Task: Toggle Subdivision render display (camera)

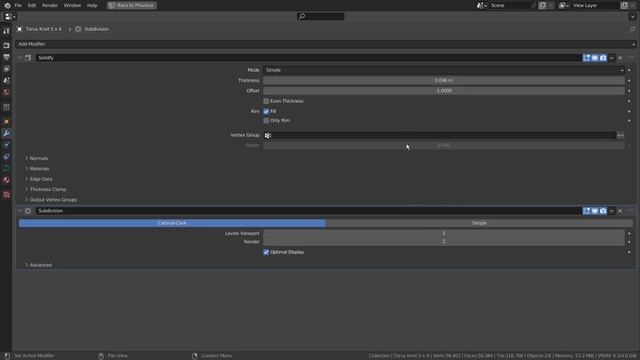Action: 603,211
